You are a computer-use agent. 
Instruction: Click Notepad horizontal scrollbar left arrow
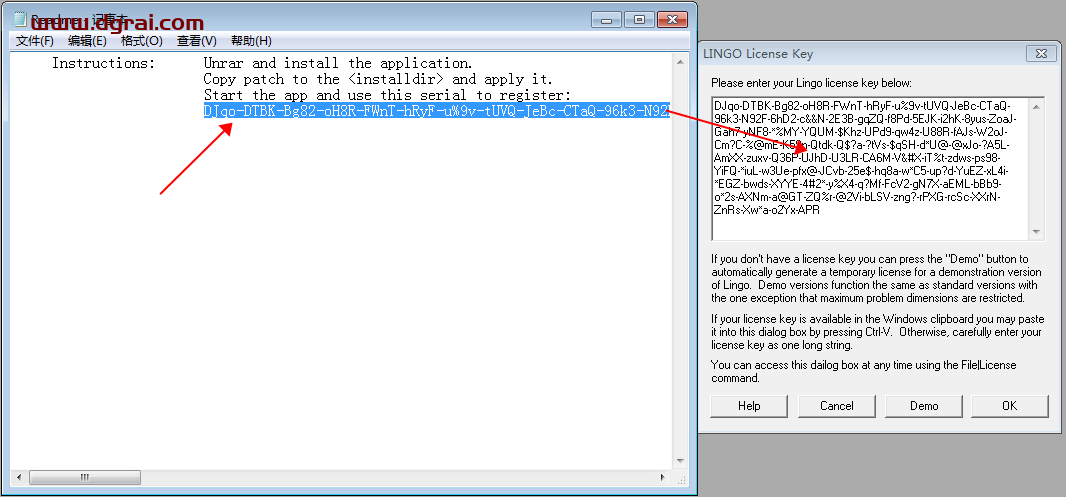(x=19, y=477)
